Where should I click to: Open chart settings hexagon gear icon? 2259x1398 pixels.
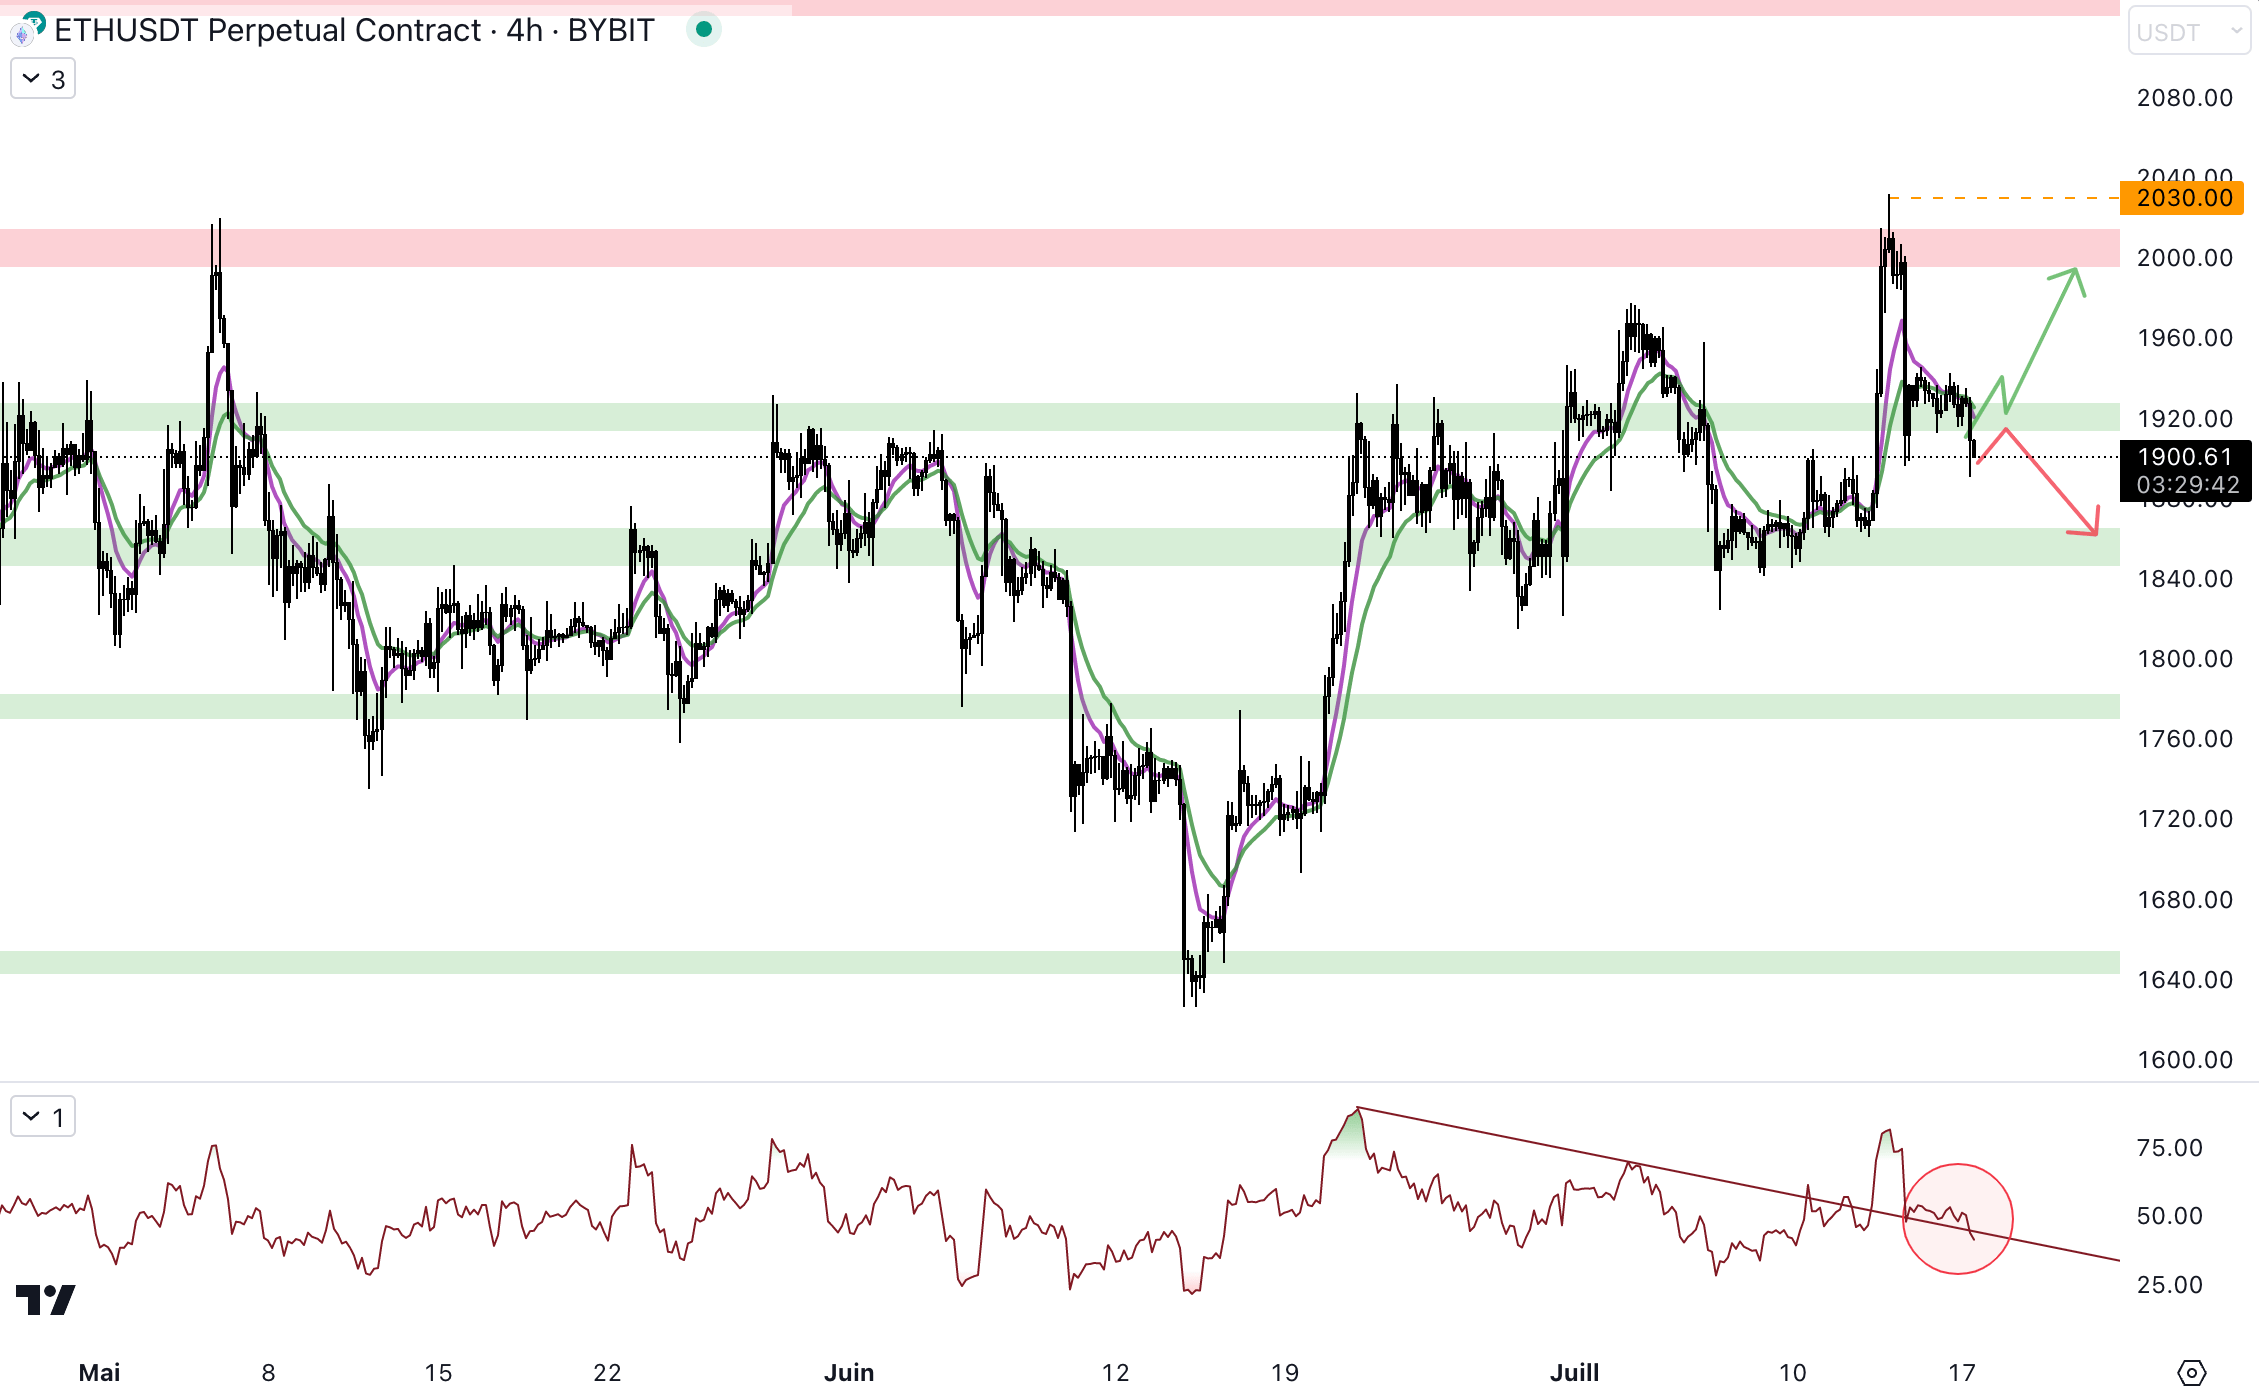pos(2191,1372)
